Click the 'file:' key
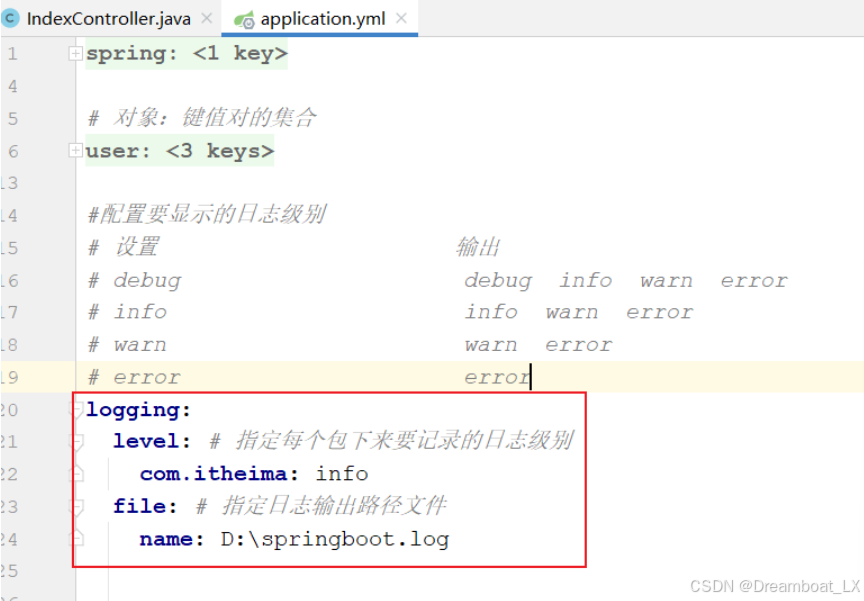Image resolution: width=864 pixels, height=601 pixels. click(x=145, y=506)
